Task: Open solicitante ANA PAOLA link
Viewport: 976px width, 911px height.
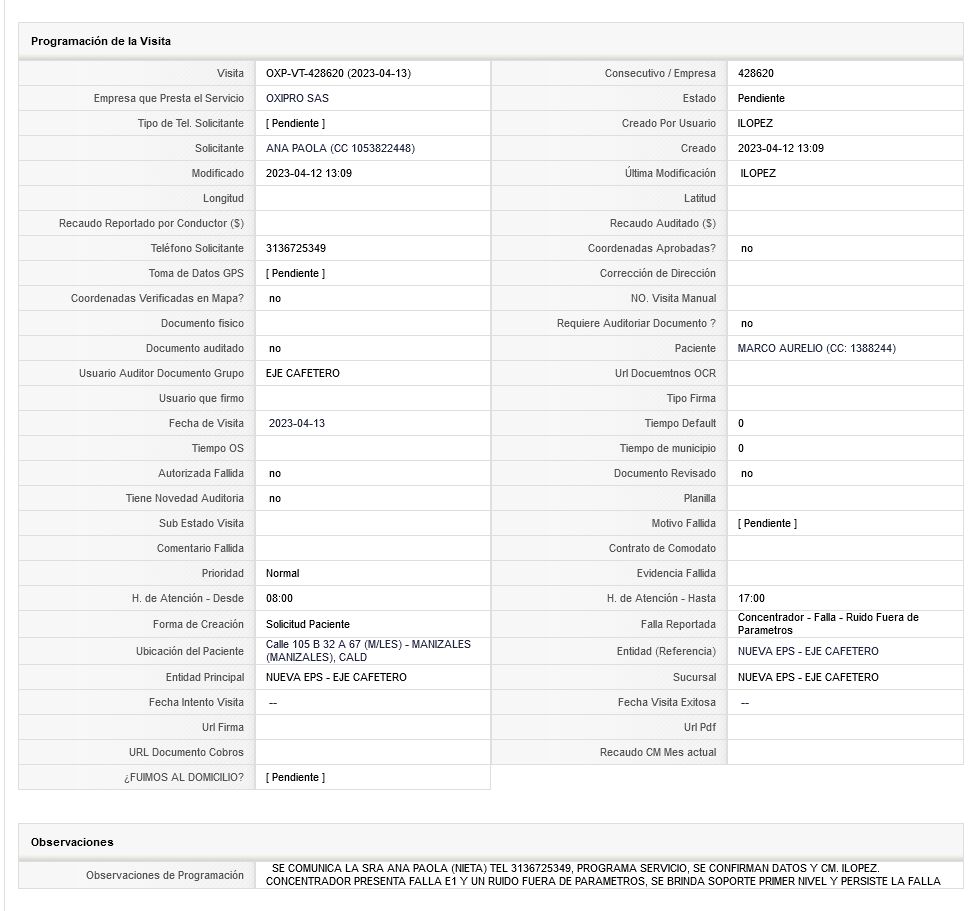Action: [x=340, y=149]
